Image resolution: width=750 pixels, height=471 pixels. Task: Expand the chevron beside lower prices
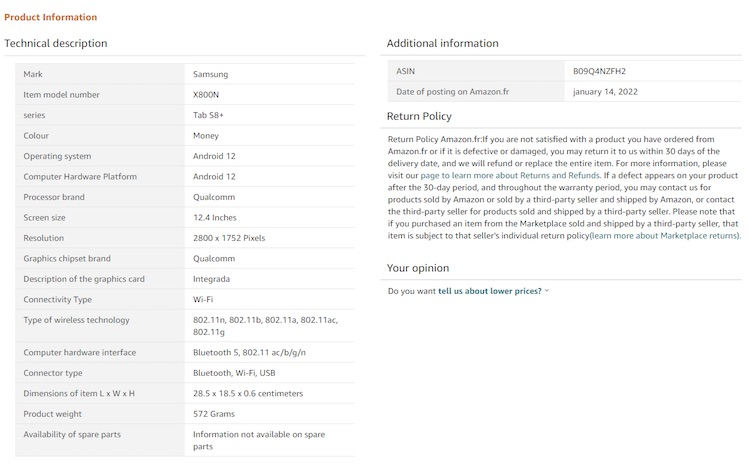coord(547,291)
